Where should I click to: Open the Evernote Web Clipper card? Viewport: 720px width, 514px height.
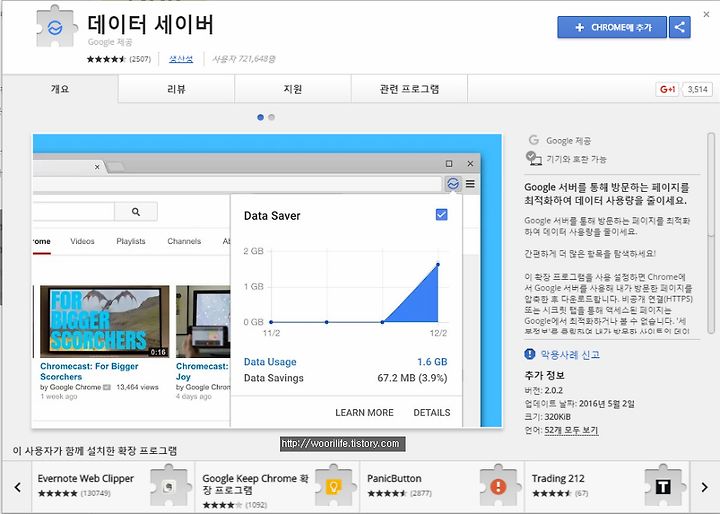click(x=113, y=486)
